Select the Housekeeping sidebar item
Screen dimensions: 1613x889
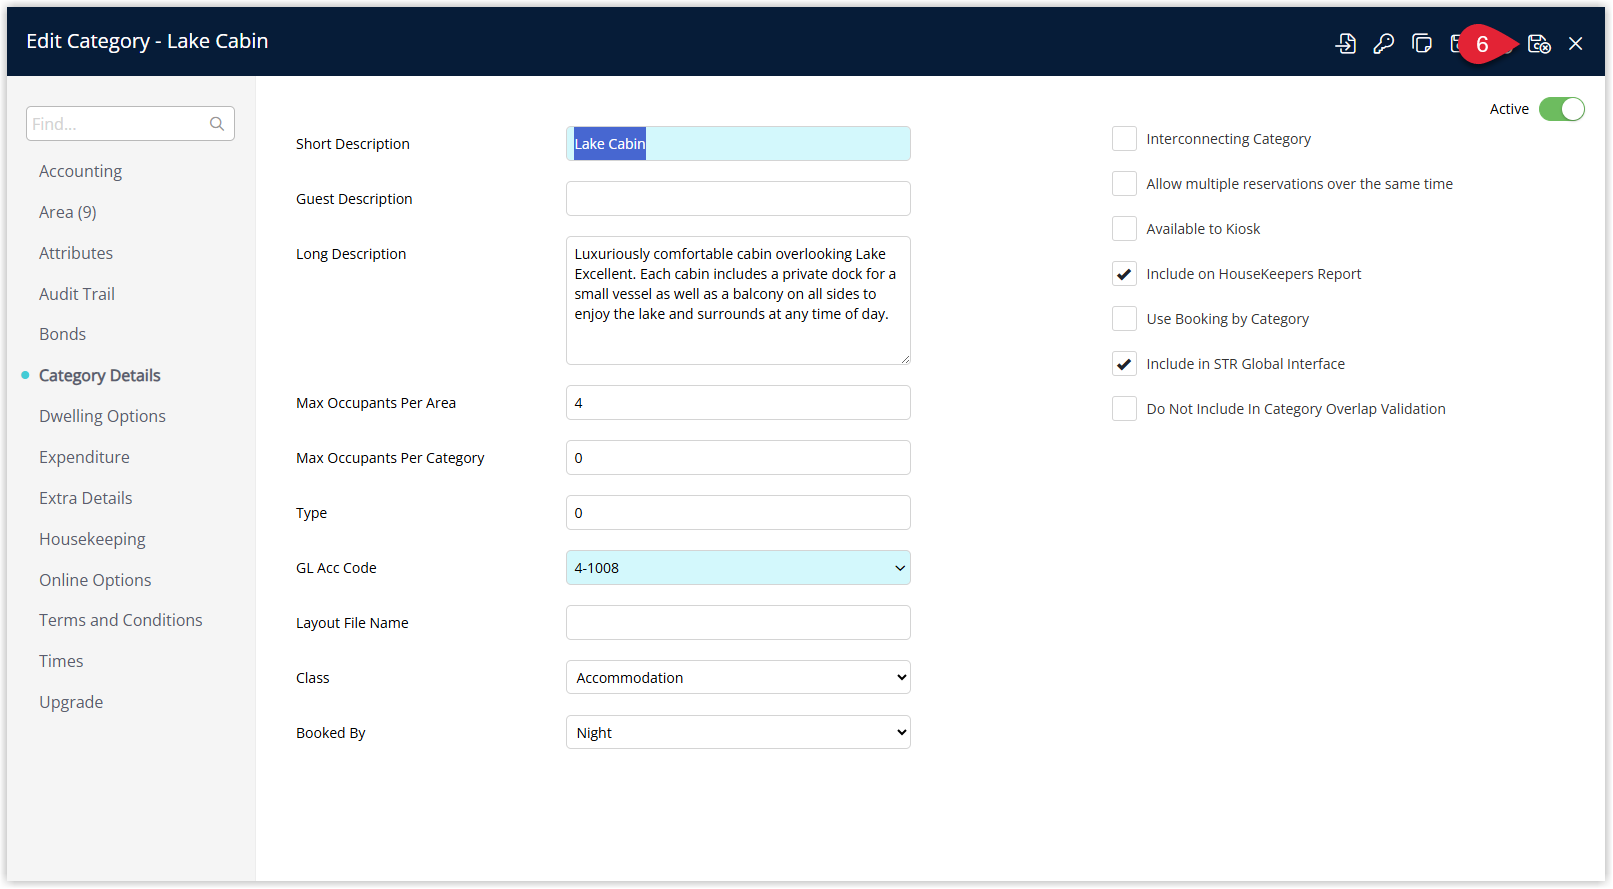click(92, 539)
